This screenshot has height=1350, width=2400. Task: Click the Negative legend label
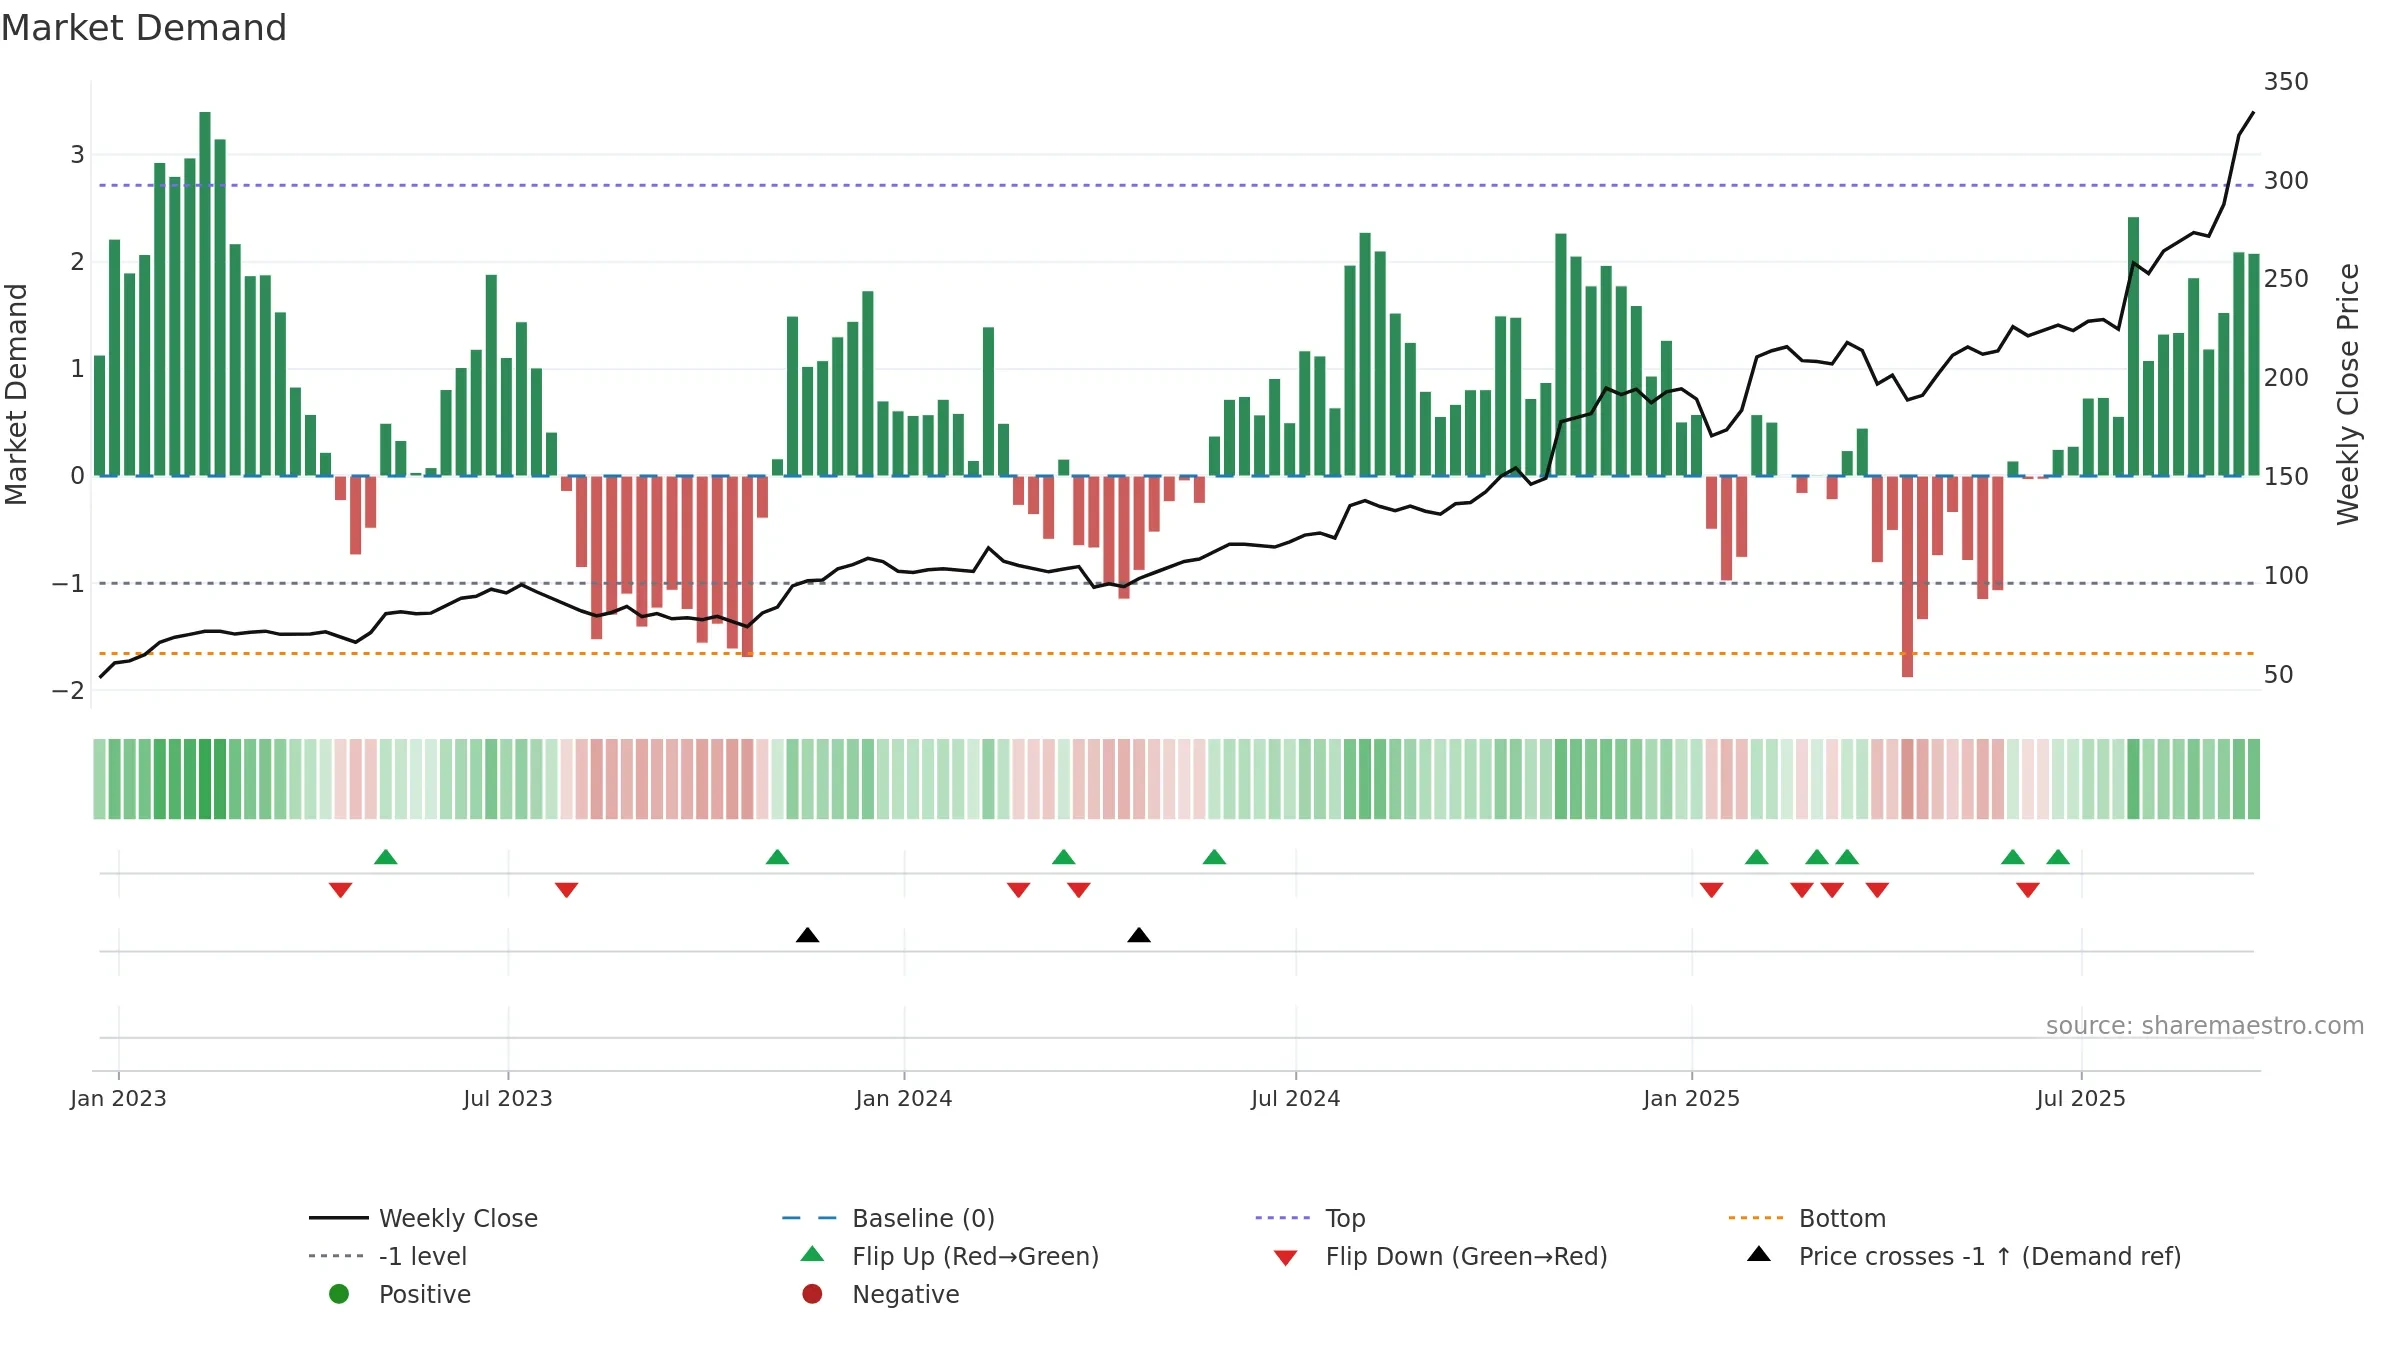(905, 1294)
